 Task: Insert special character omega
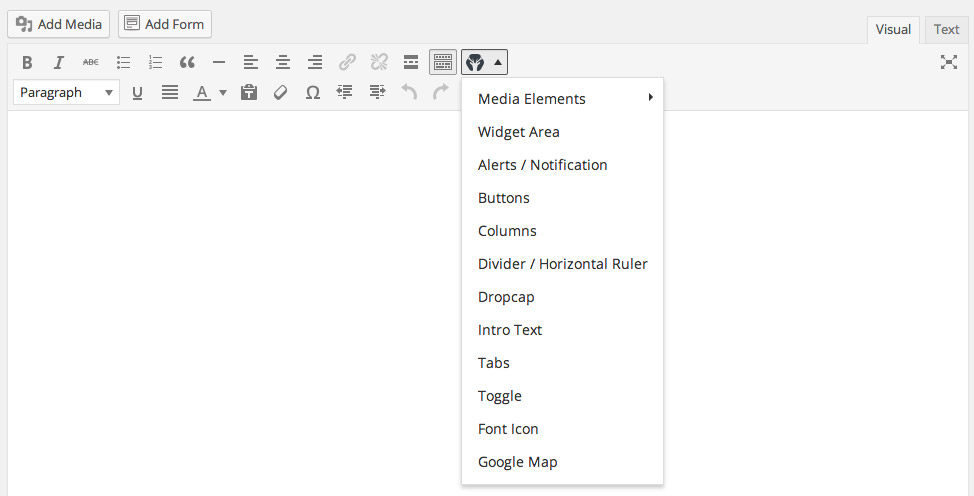[313, 93]
